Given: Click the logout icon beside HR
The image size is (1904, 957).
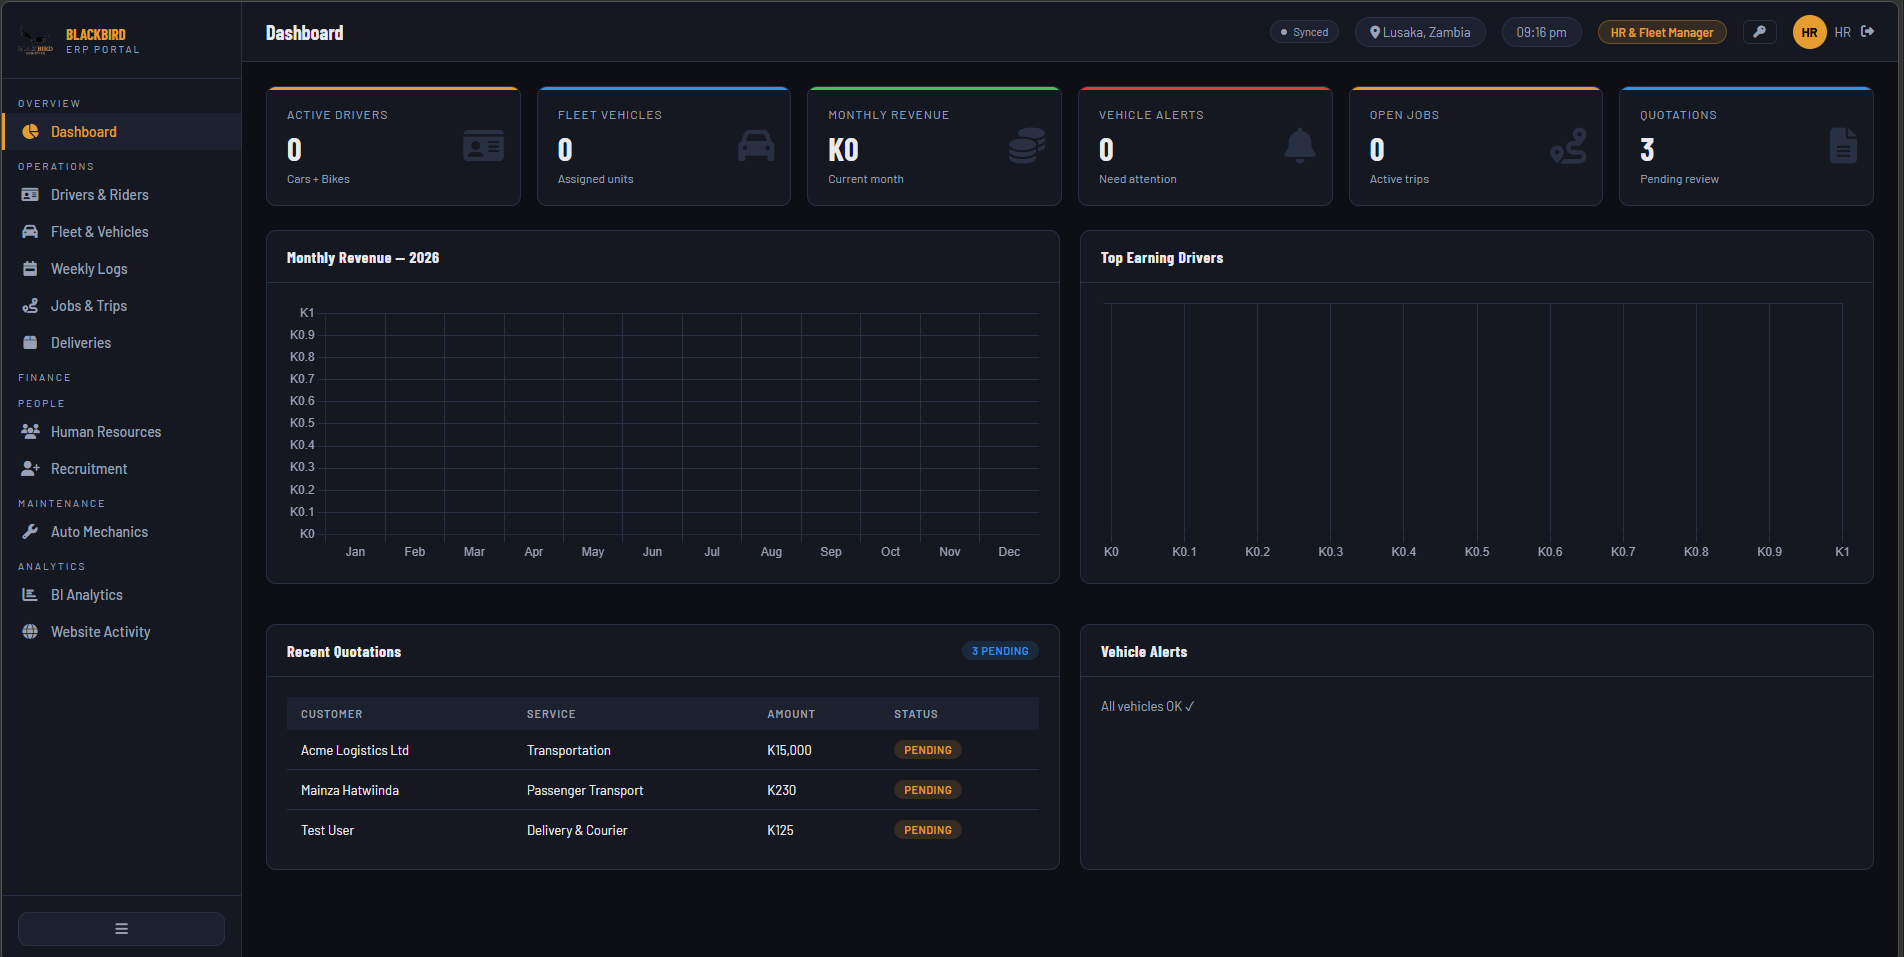Looking at the screenshot, I should [1869, 31].
